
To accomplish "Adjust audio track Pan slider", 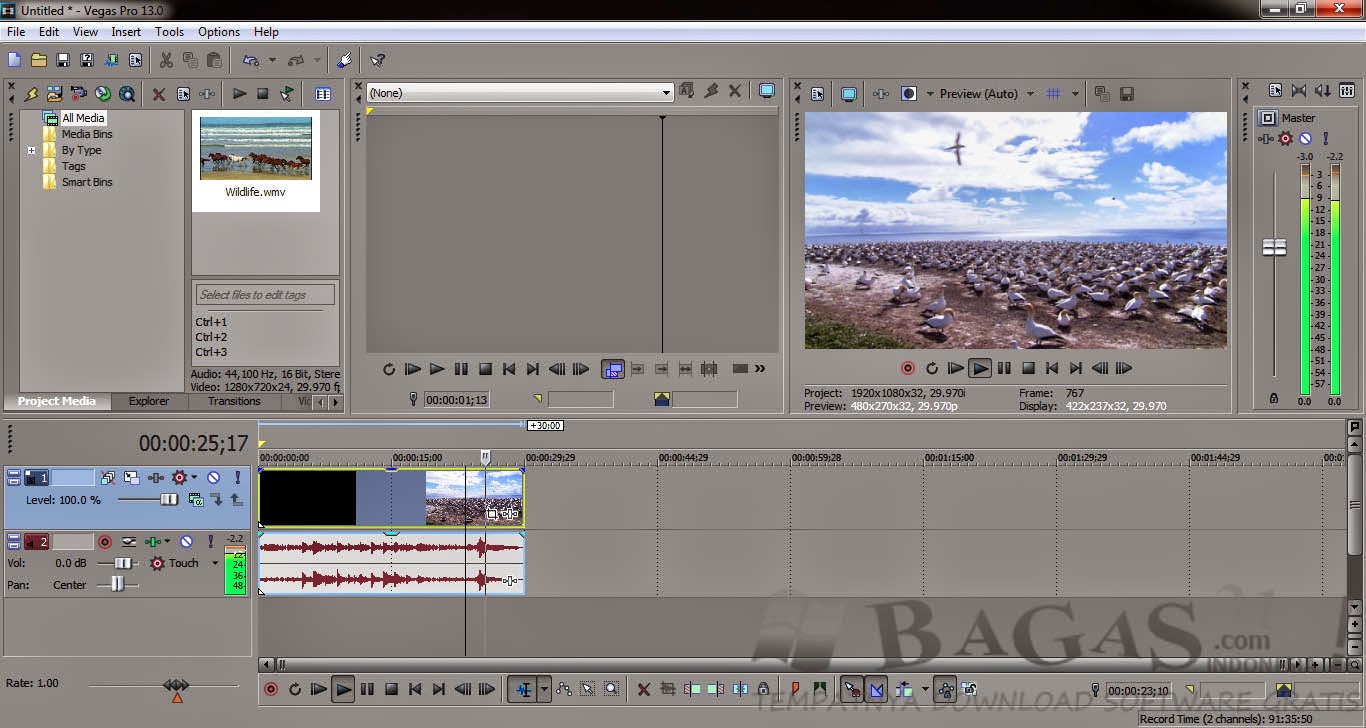I will pyautogui.click(x=118, y=585).
